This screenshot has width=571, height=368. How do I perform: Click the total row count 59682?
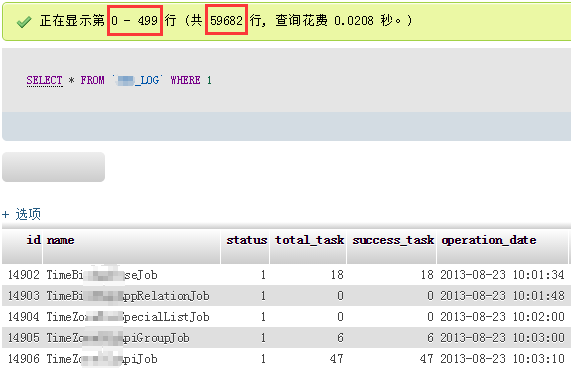tap(226, 20)
